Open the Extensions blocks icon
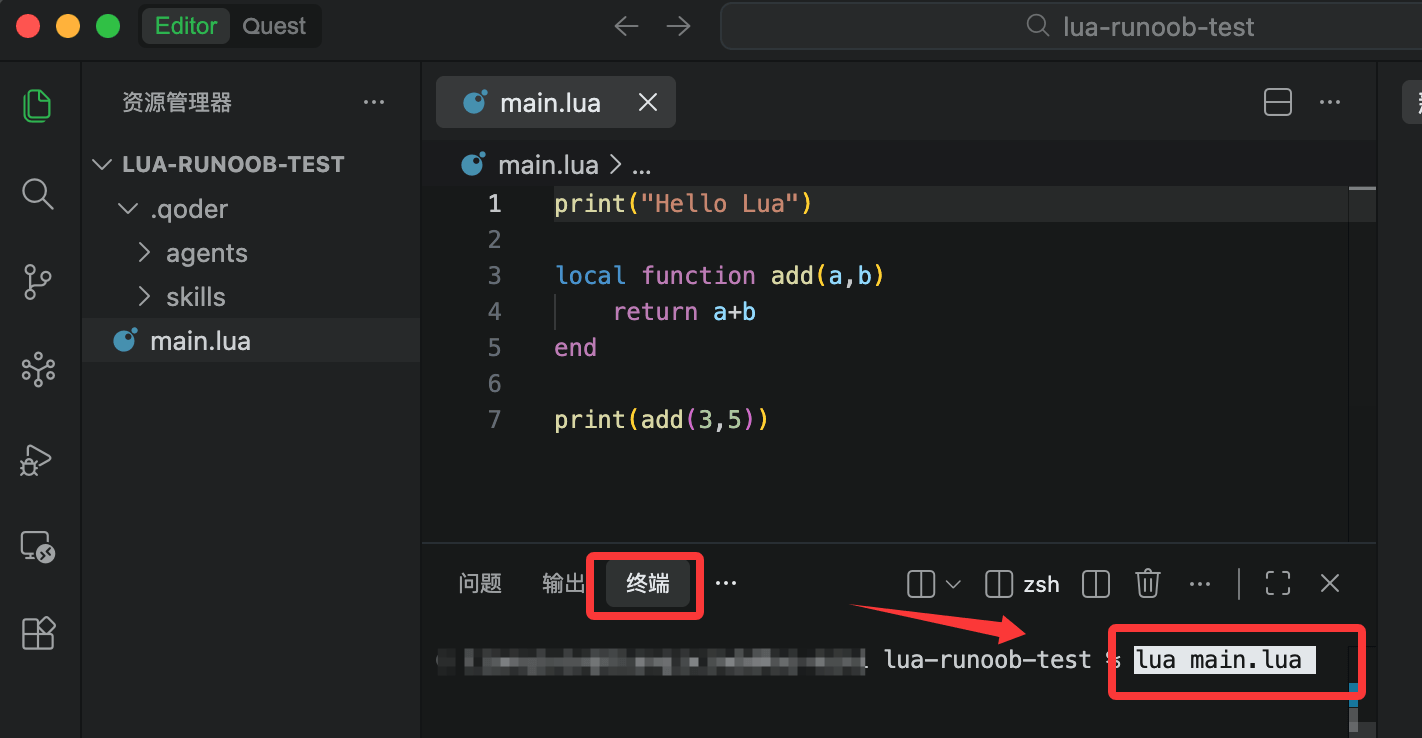Image resolution: width=1422 pixels, height=738 pixels. tap(38, 634)
